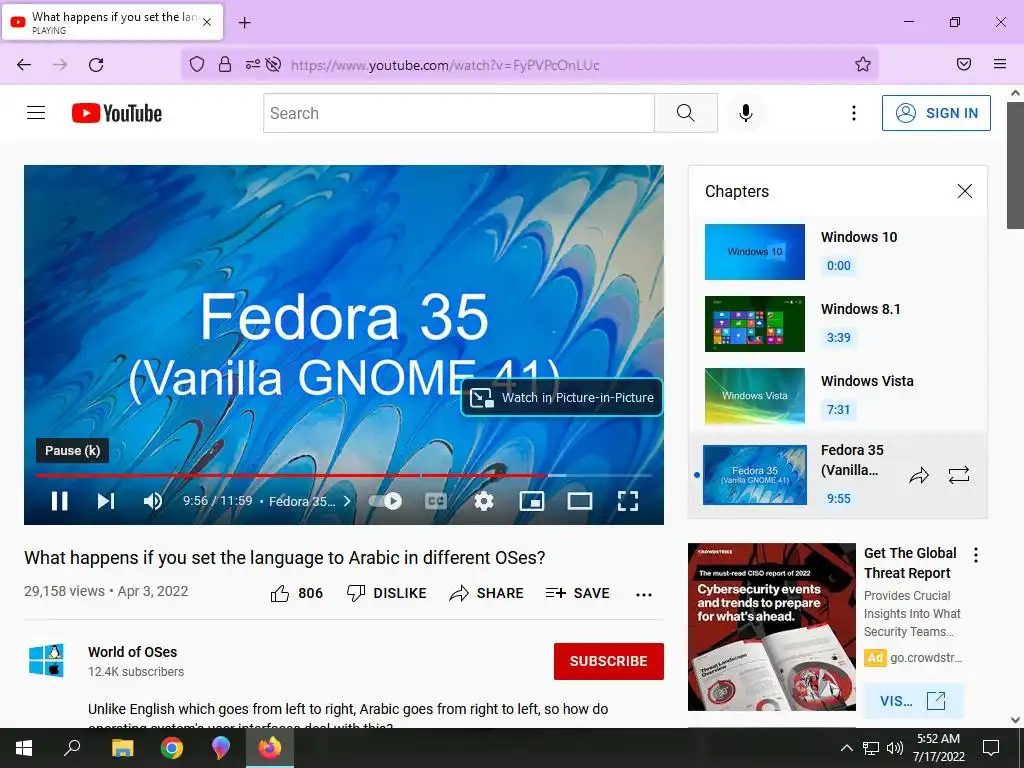This screenshot has width=1024, height=768.
Task: Click the search magnifier button
Action: click(x=686, y=113)
